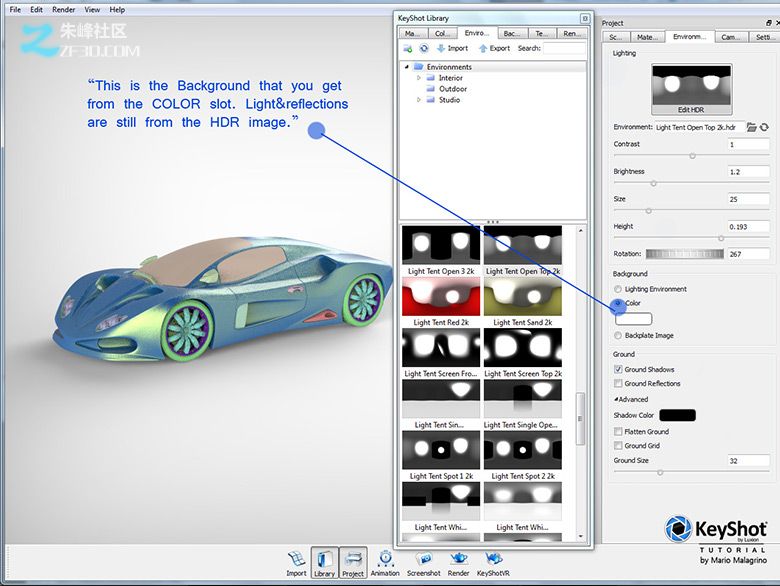The image size is (780, 586).
Task: Select Light Tent Single Ope... thumbnail
Action: coord(523,399)
